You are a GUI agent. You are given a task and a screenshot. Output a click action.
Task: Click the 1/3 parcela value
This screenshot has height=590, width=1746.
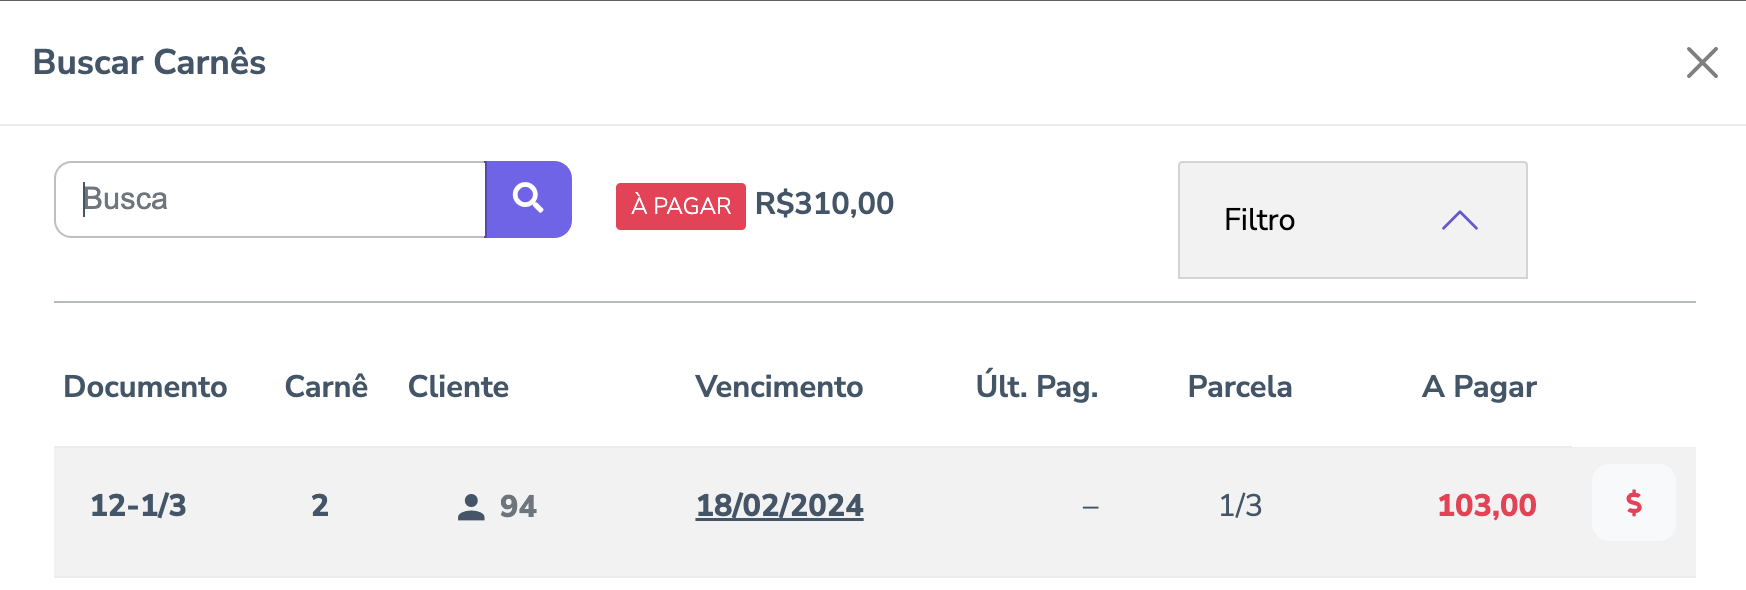[1240, 506]
